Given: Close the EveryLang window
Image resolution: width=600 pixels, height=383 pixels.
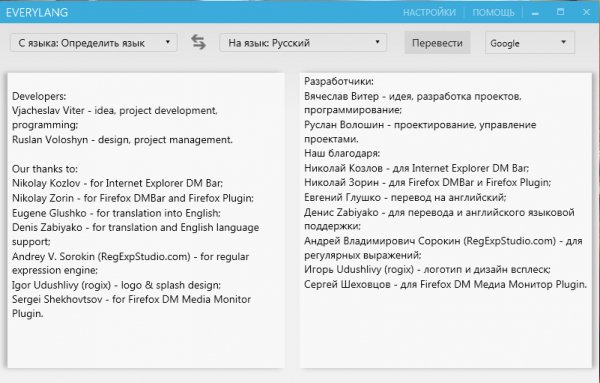Looking at the screenshot, I should click(x=586, y=12).
